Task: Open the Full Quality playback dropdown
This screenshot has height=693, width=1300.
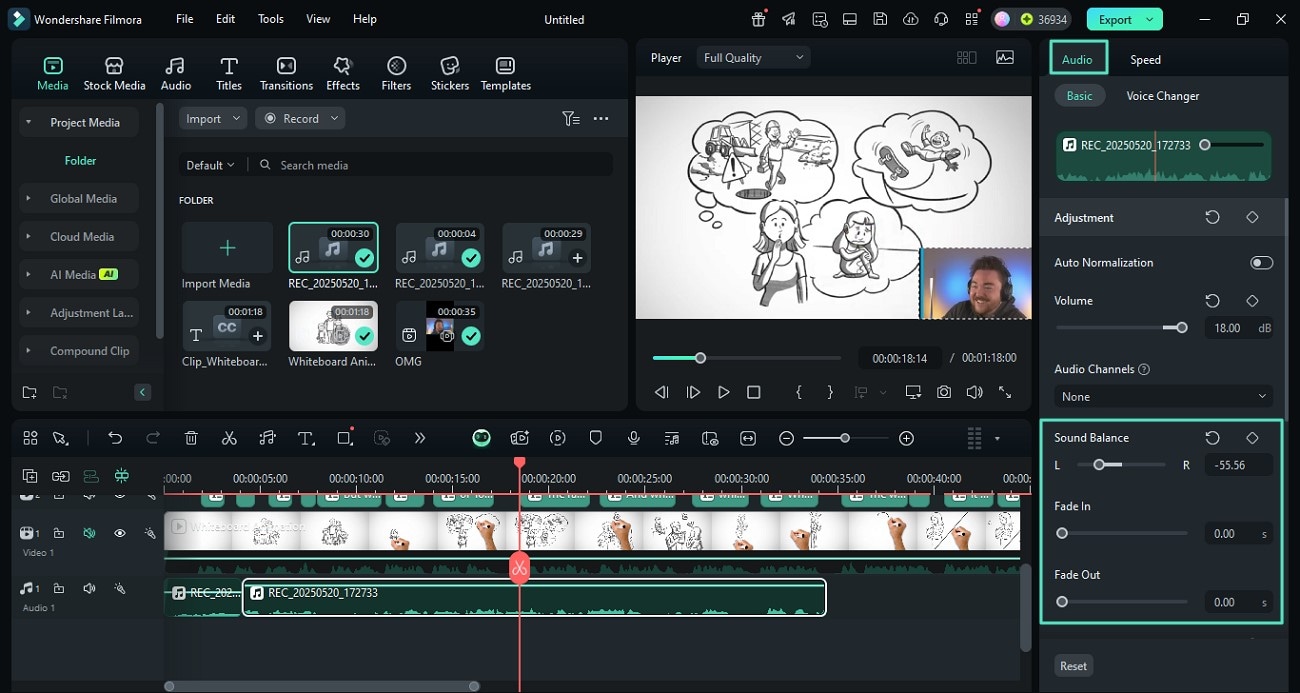Action: (x=753, y=58)
